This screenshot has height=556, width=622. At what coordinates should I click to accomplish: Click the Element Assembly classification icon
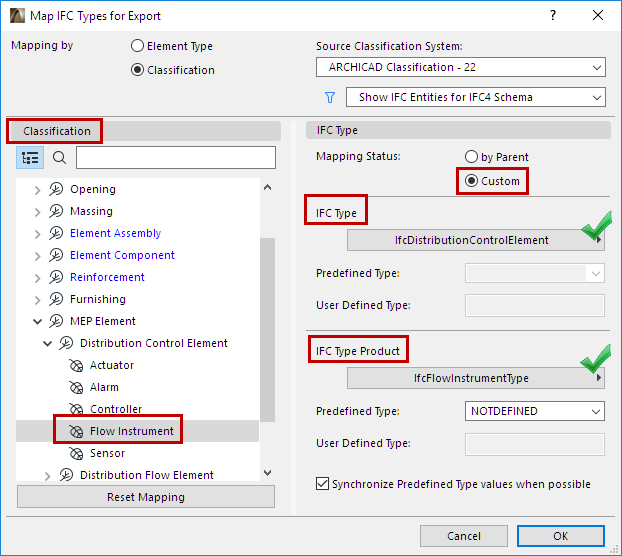(x=56, y=233)
